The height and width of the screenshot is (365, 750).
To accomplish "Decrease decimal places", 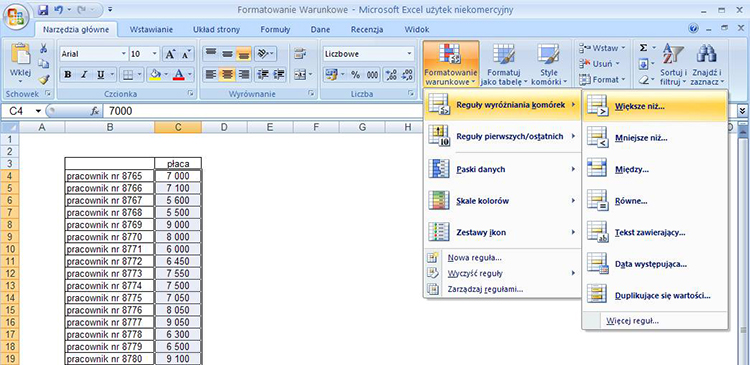I will pos(408,75).
